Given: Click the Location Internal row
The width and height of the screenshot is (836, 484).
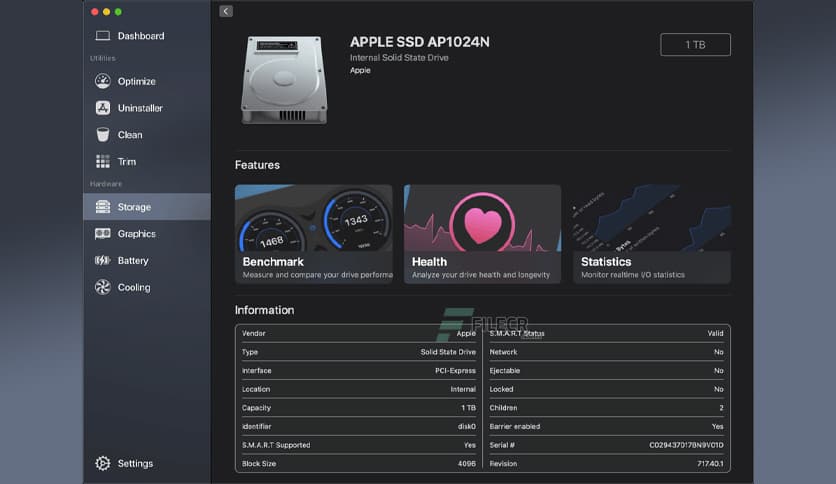Looking at the screenshot, I should [359, 389].
